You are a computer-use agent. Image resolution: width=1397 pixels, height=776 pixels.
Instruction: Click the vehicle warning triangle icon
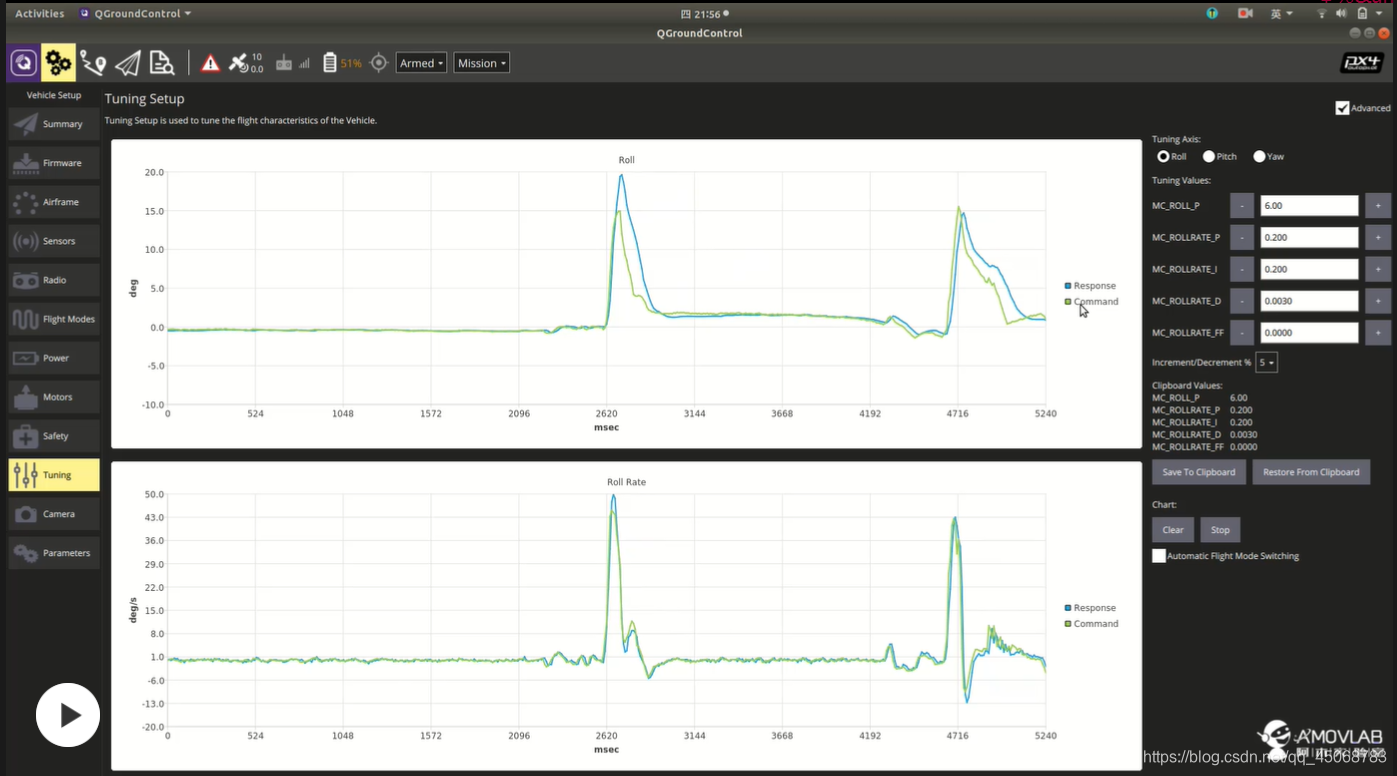[x=210, y=63]
